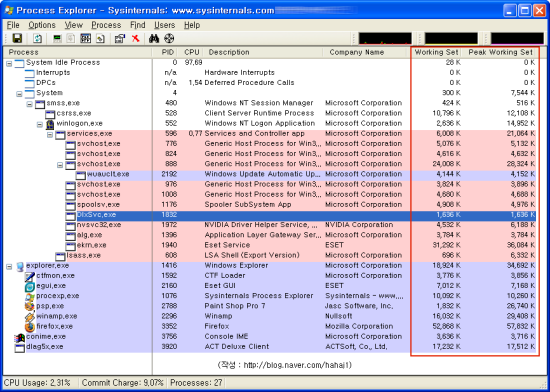Click the procexp.exe process icon

[x=30, y=297]
